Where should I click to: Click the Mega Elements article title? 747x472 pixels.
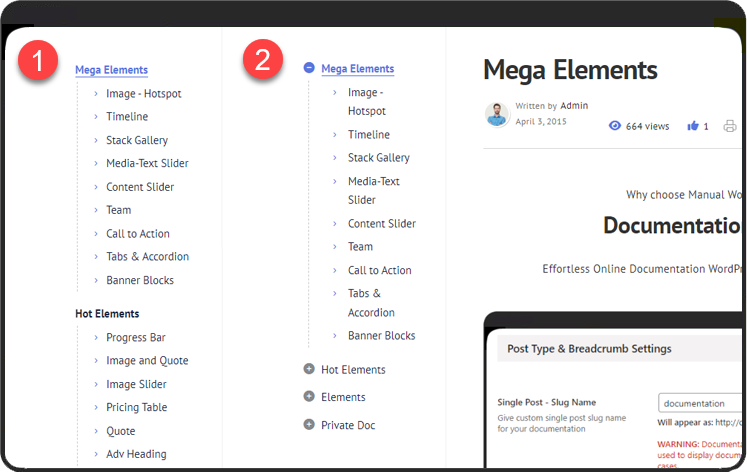[570, 70]
